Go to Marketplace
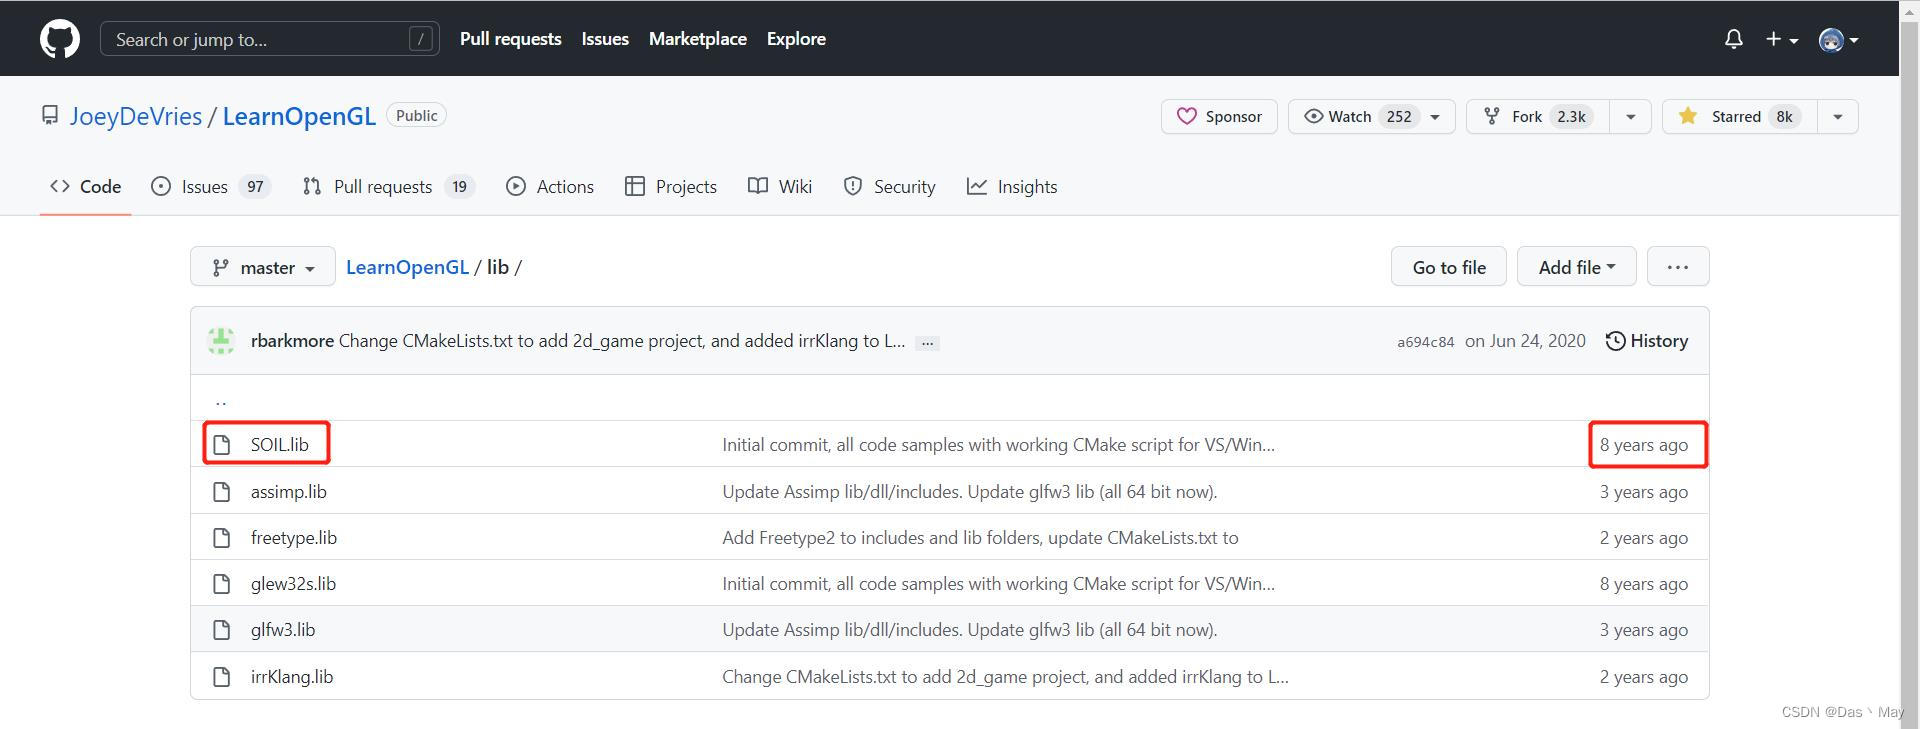Viewport: 1920px width, 729px height. (698, 39)
